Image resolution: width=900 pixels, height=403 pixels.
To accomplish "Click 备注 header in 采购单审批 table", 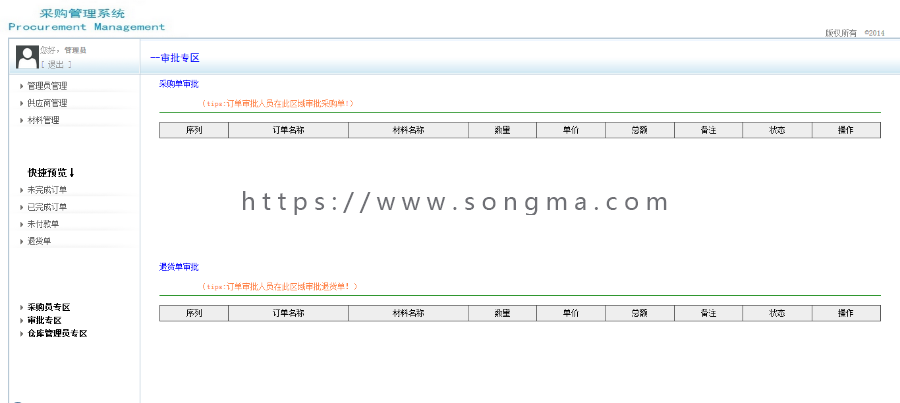I will [x=708, y=130].
